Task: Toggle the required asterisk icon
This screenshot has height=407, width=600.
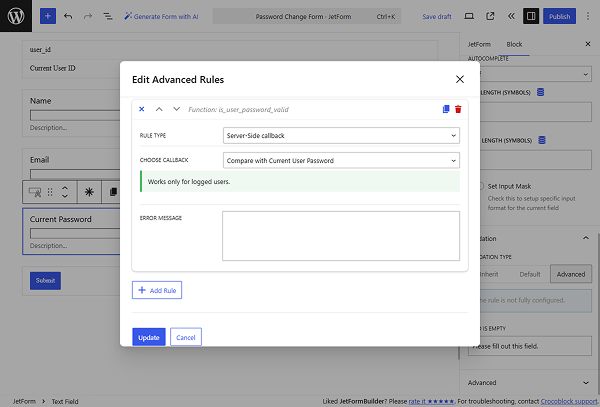Action: pyautogui.click(x=89, y=192)
